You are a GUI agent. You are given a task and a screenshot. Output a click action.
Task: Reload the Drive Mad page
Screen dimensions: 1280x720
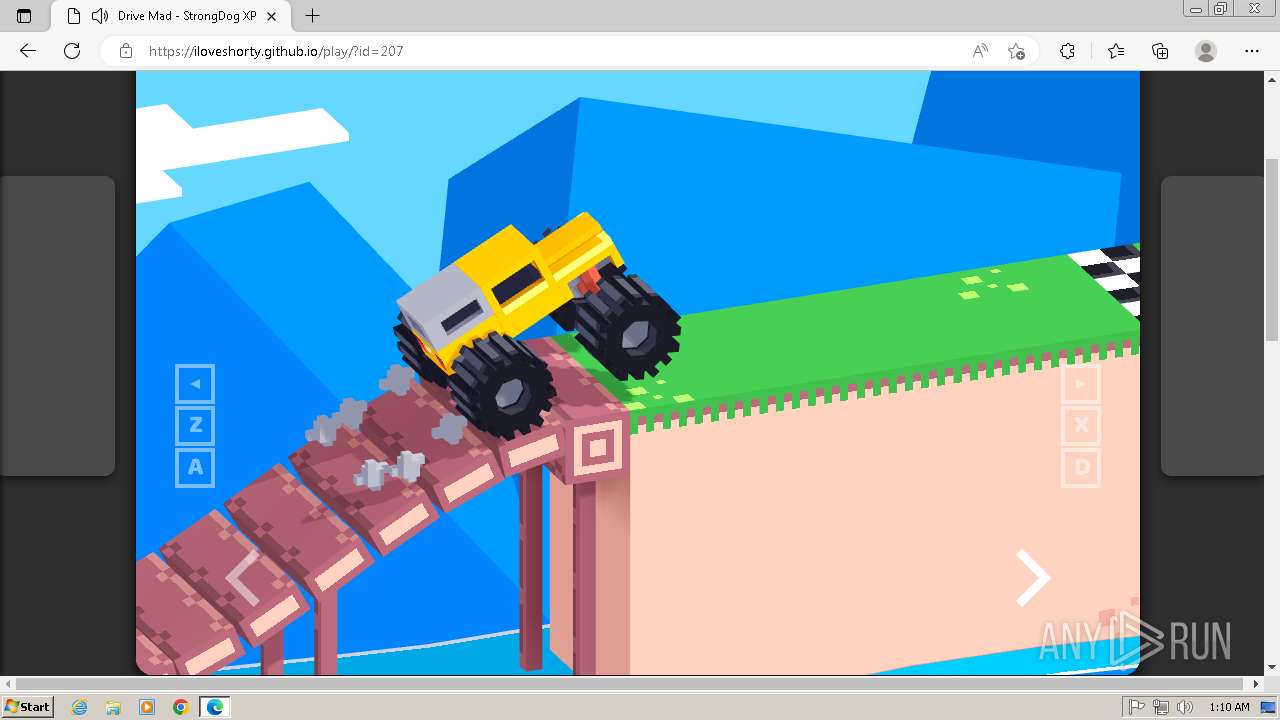(x=72, y=51)
